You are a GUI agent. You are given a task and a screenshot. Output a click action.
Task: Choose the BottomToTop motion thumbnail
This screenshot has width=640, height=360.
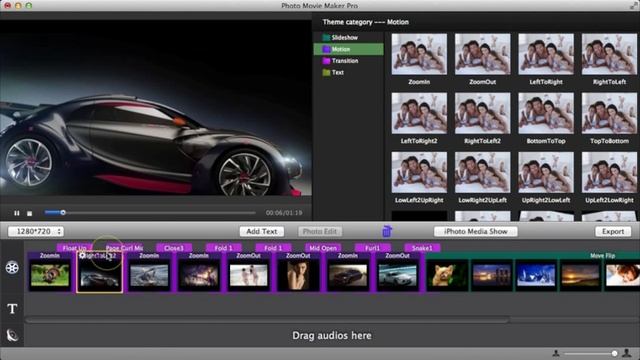[546, 113]
